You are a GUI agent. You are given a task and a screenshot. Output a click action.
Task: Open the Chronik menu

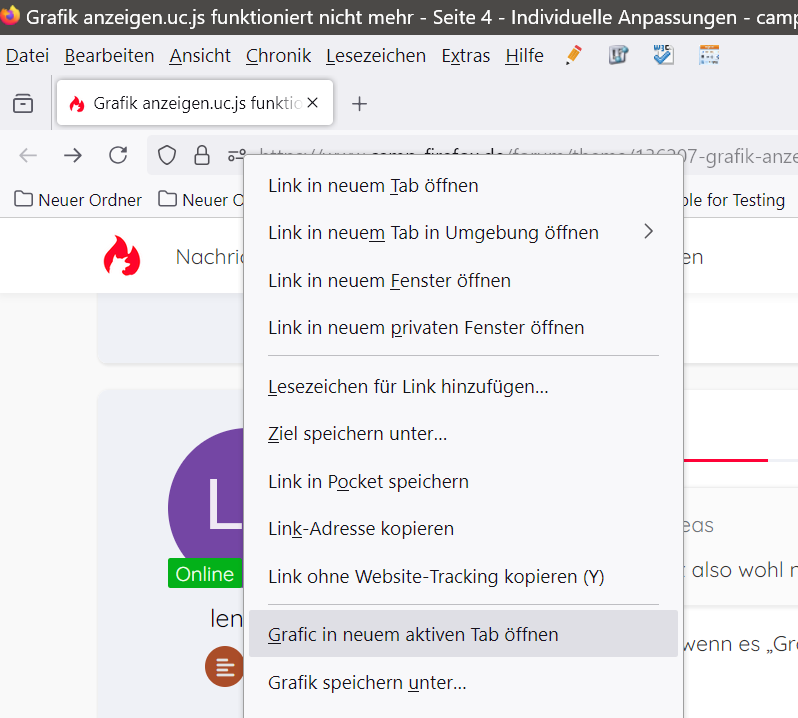coord(278,55)
